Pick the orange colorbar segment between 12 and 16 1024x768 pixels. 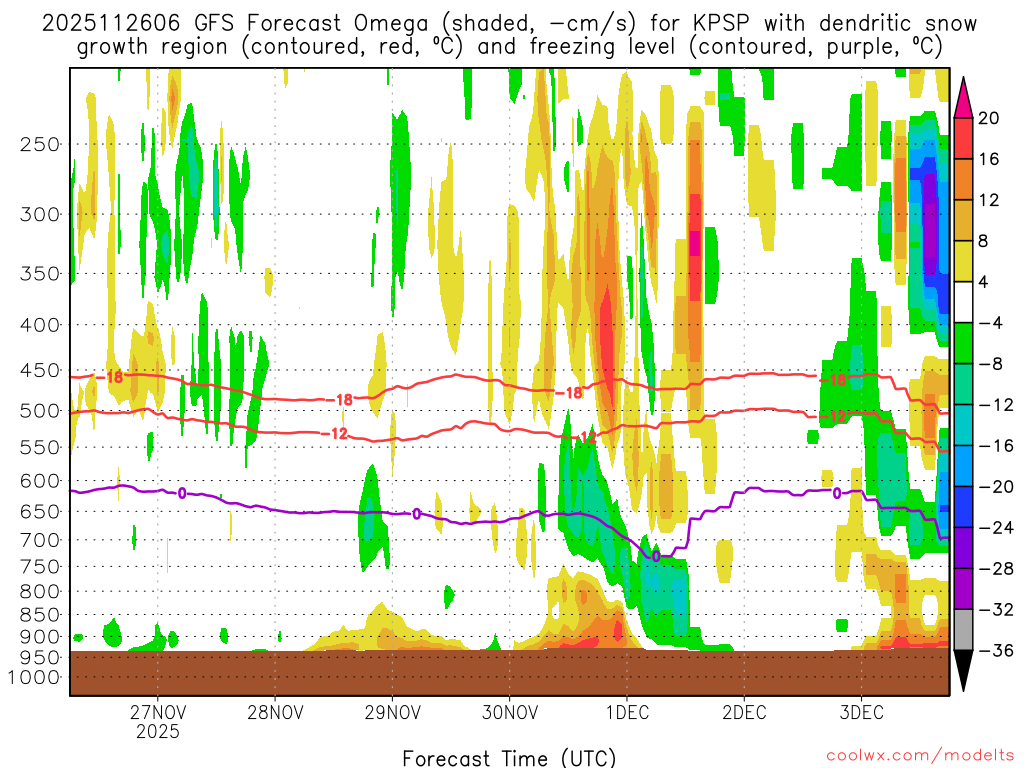(963, 180)
